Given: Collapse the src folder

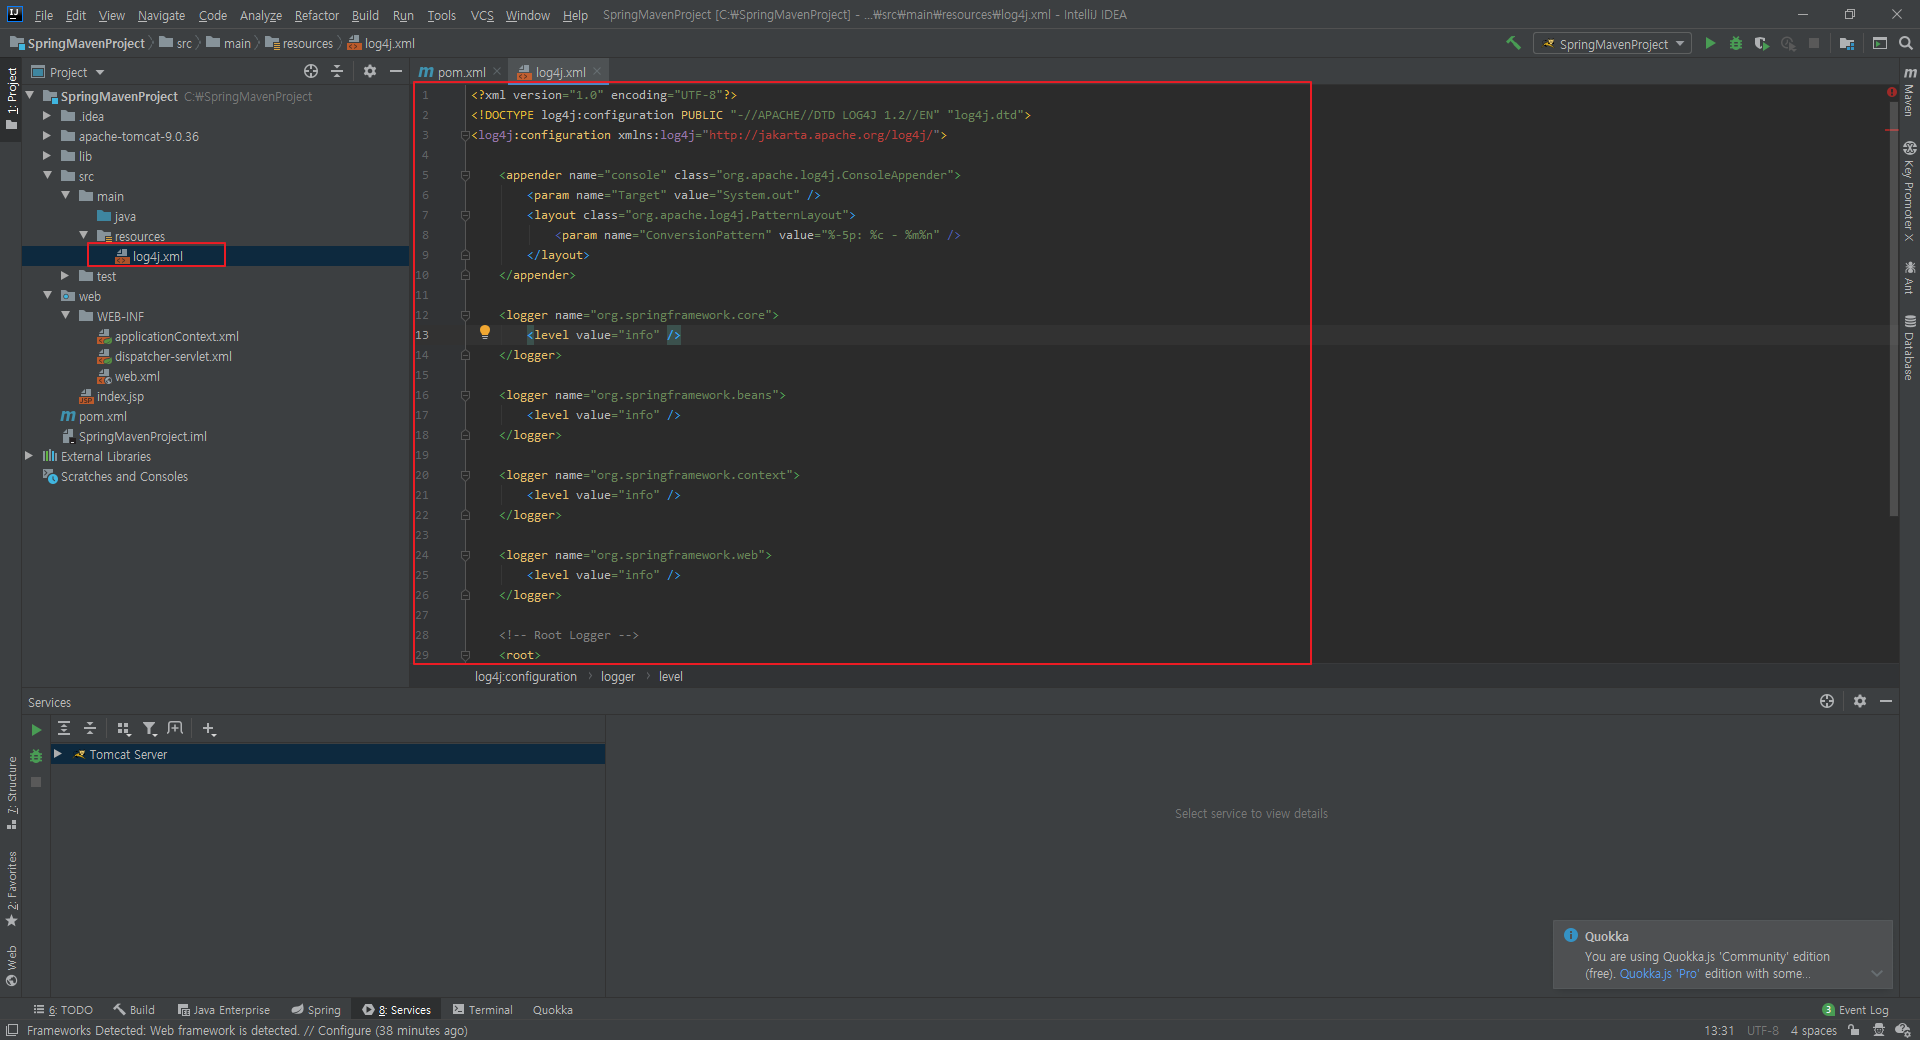Looking at the screenshot, I should click(x=47, y=176).
